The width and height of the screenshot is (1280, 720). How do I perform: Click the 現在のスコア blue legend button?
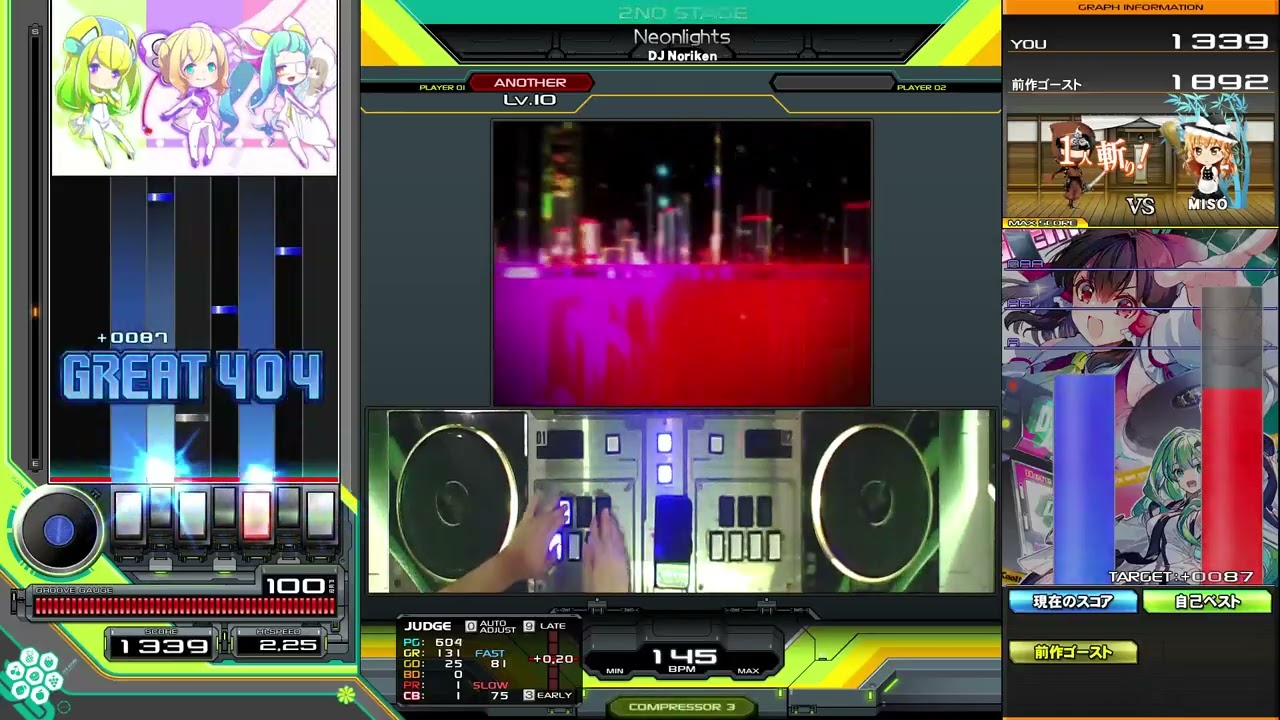click(x=1073, y=601)
